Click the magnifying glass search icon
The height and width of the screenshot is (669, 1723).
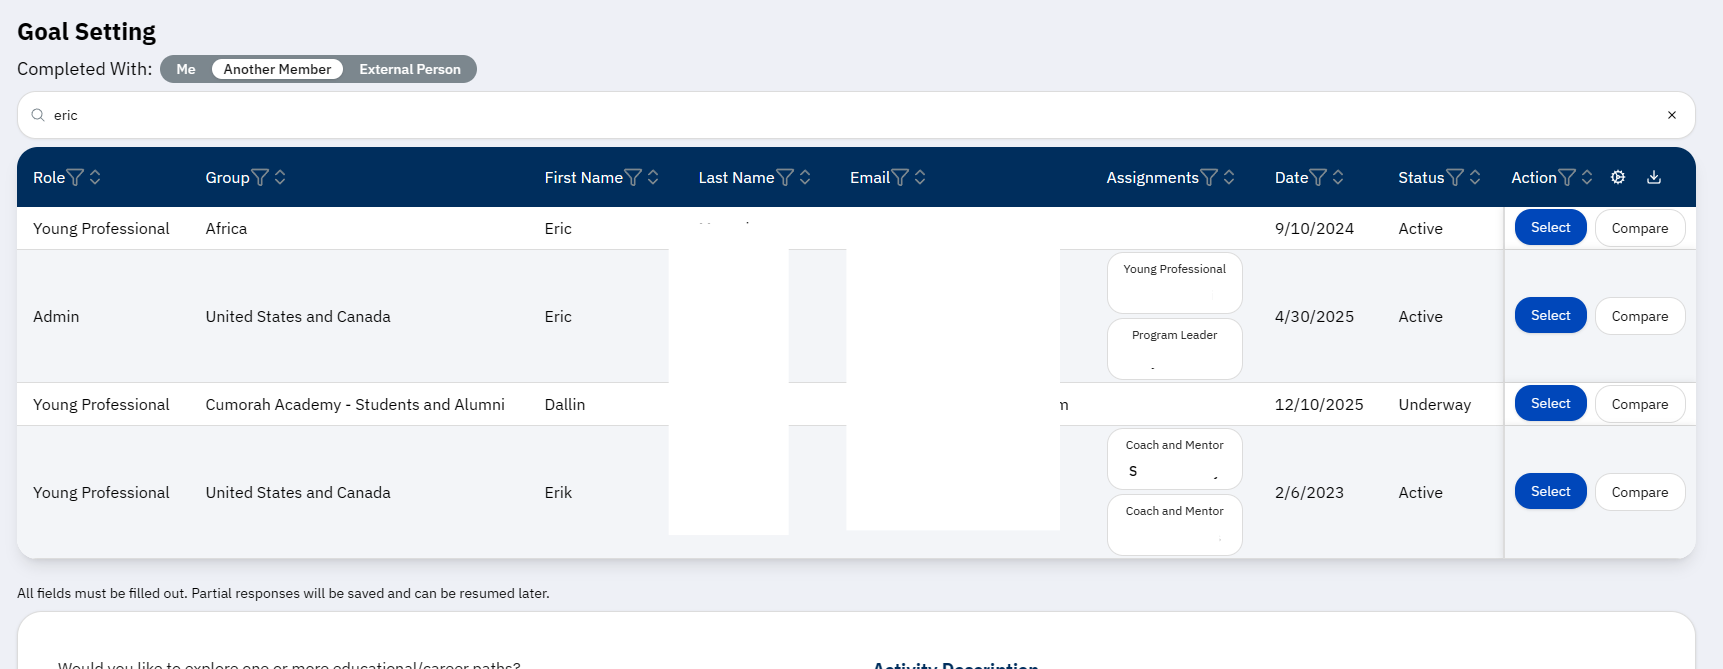coord(36,115)
